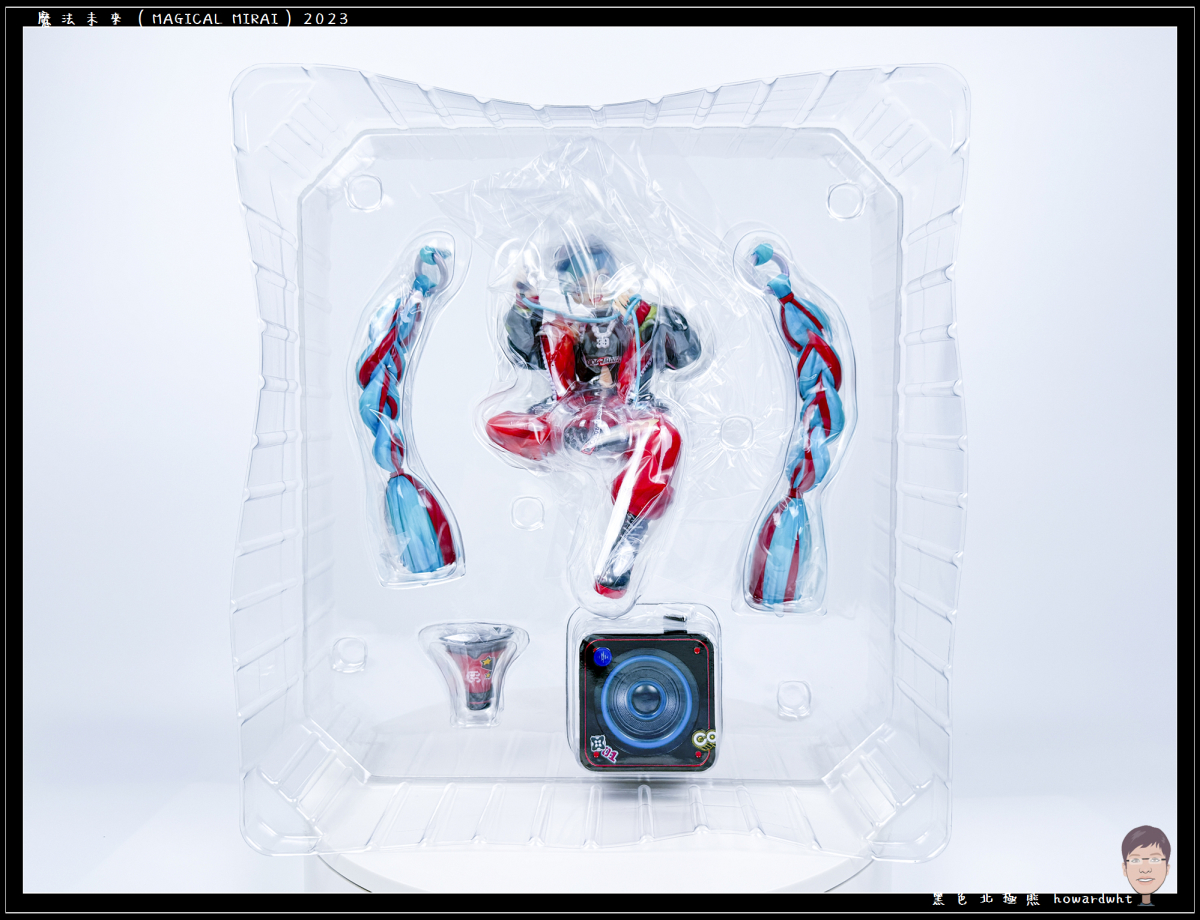Click the Magical Mirai 2023 title text
1200x920 pixels.
coord(193,18)
